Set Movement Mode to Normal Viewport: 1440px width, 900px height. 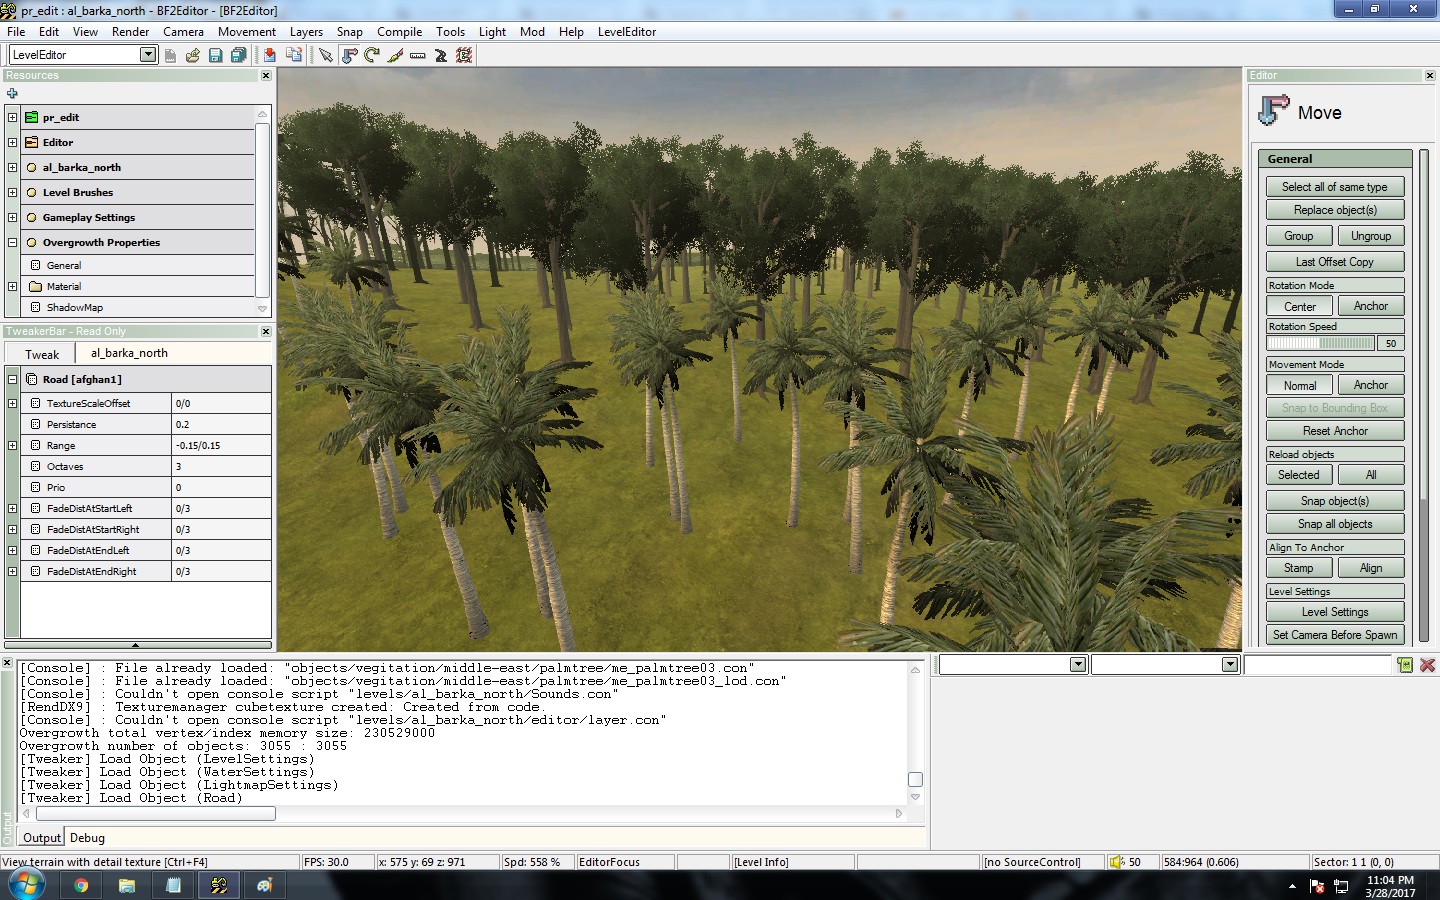point(1300,386)
